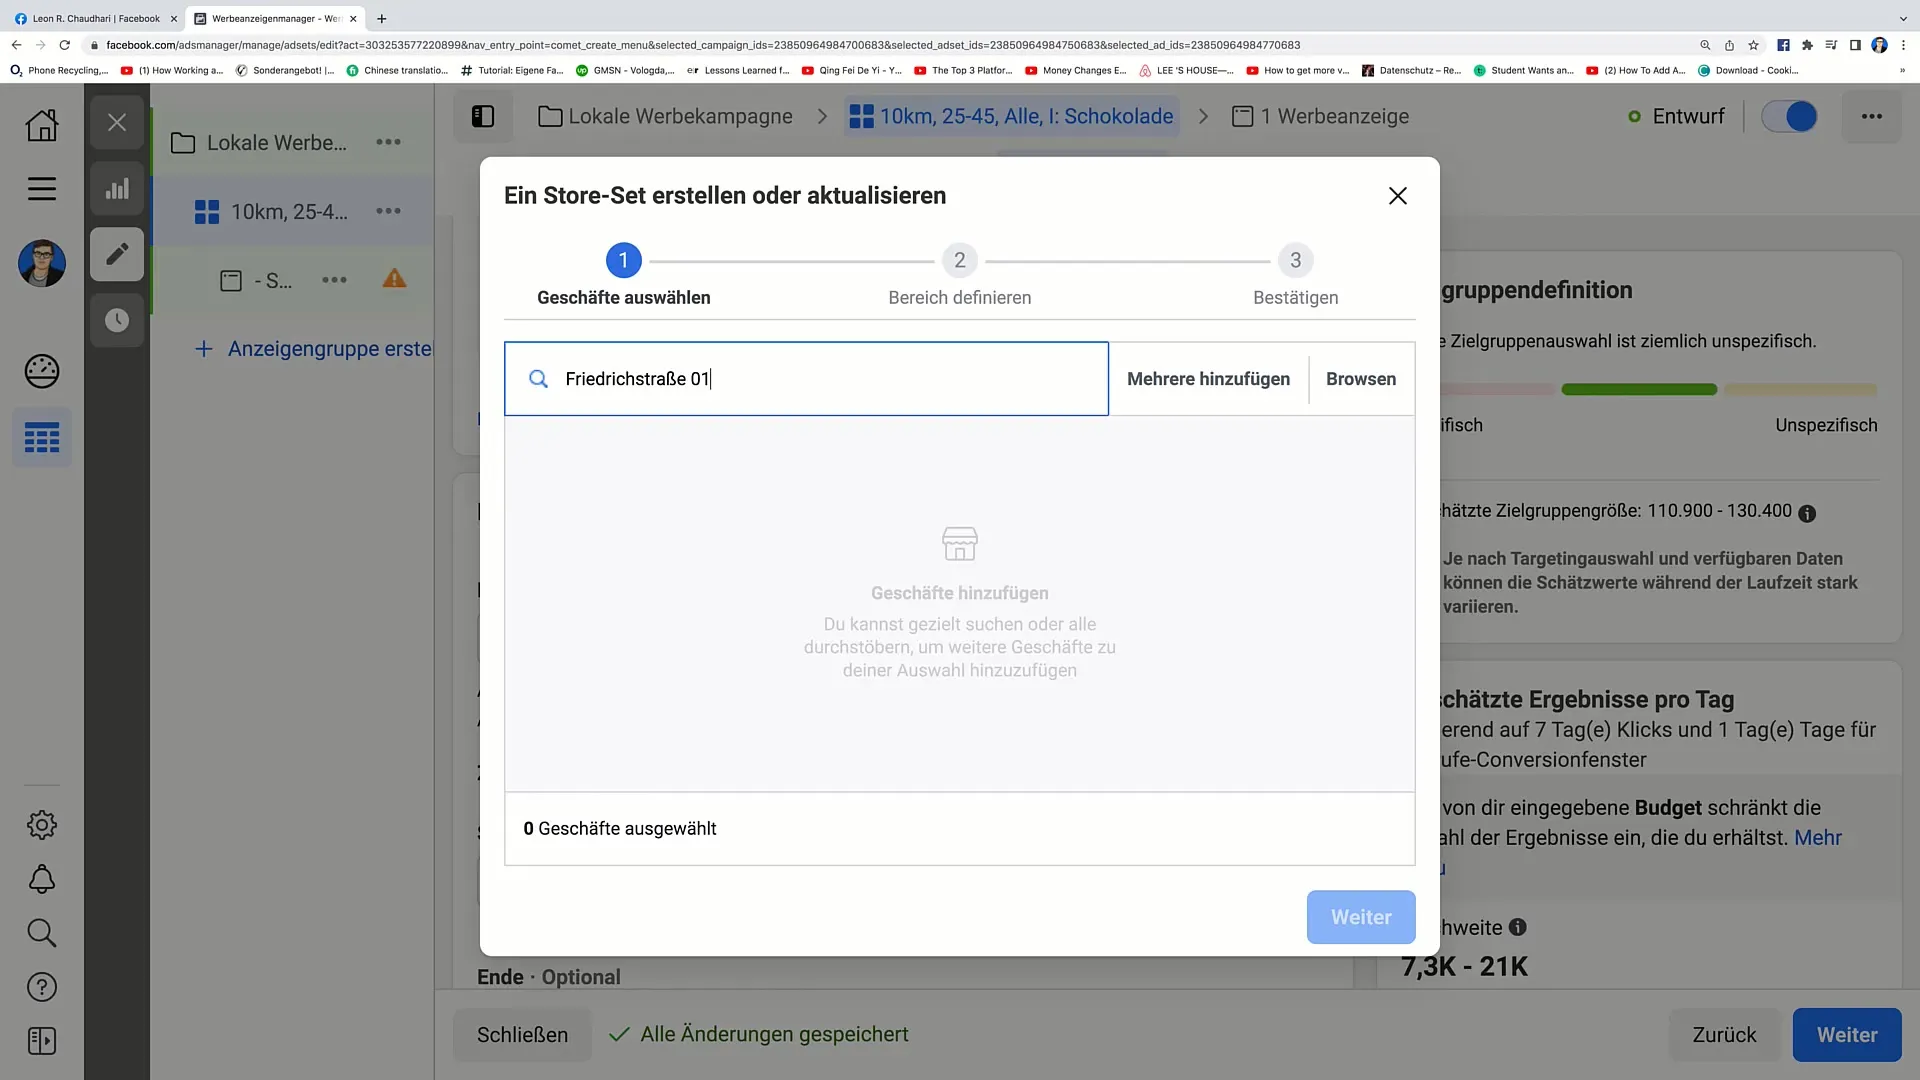This screenshot has width=1920, height=1080.
Task: Open the campaigns table grid icon
Action: coord(42,438)
